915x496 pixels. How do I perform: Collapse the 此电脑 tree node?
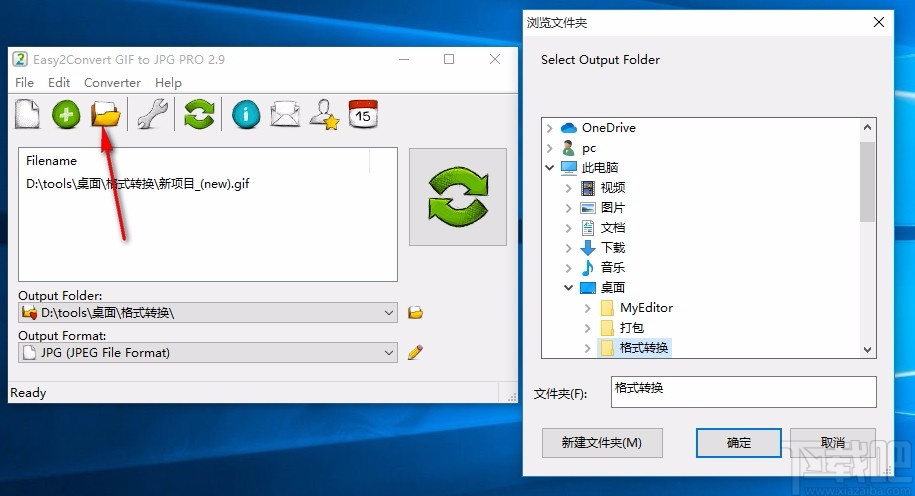click(x=550, y=167)
